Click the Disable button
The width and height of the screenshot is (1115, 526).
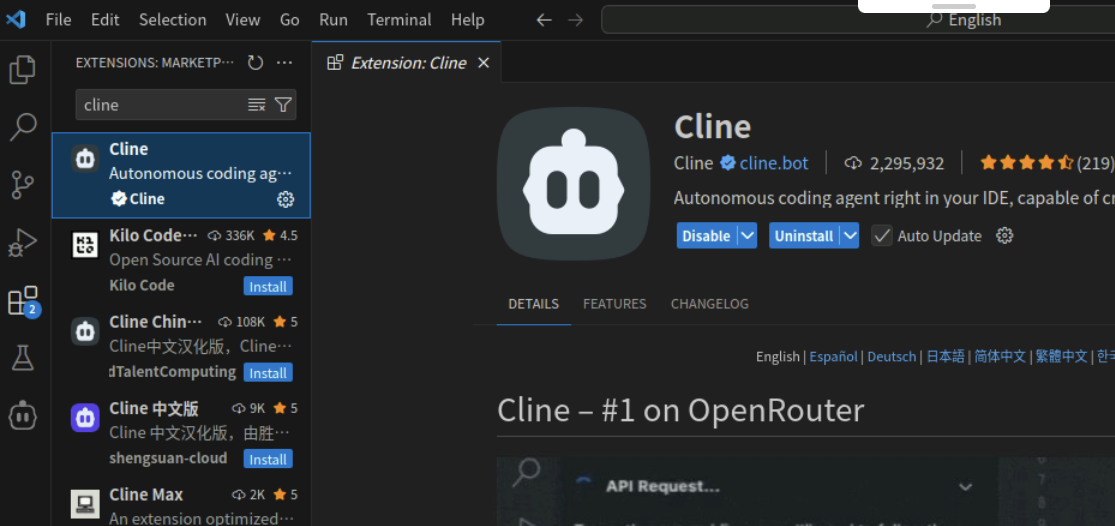[x=706, y=235]
